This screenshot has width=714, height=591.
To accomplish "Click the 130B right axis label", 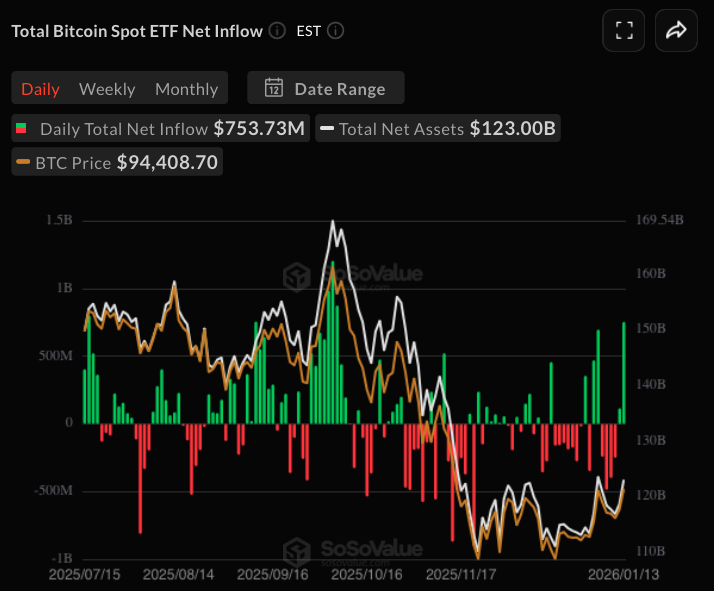I will pyautogui.click(x=651, y=440).
